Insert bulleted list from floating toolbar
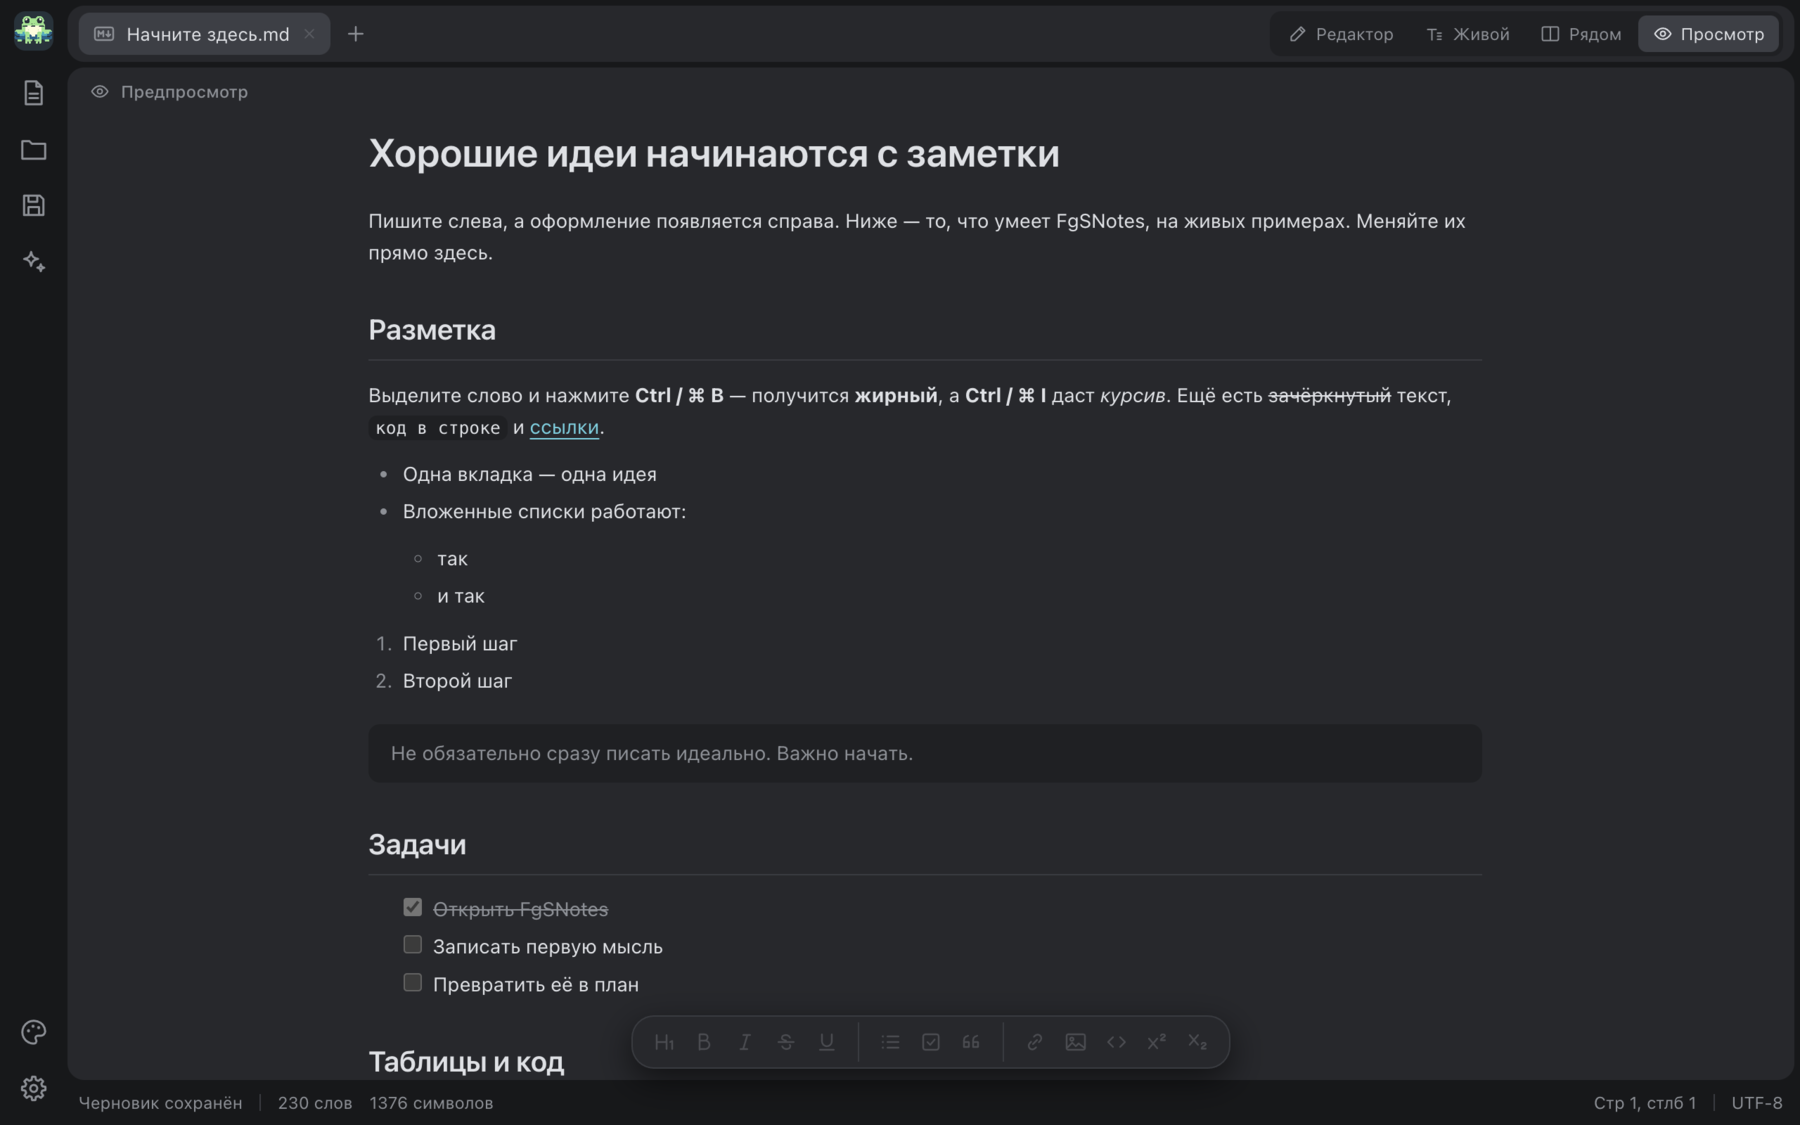Image resolution: width=1800 pixels, height=1125 pixels. coord(890,1042)
